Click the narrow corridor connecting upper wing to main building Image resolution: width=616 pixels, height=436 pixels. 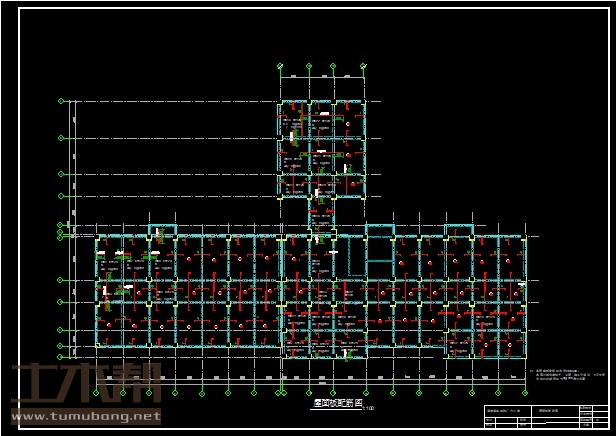coord(321,215)
